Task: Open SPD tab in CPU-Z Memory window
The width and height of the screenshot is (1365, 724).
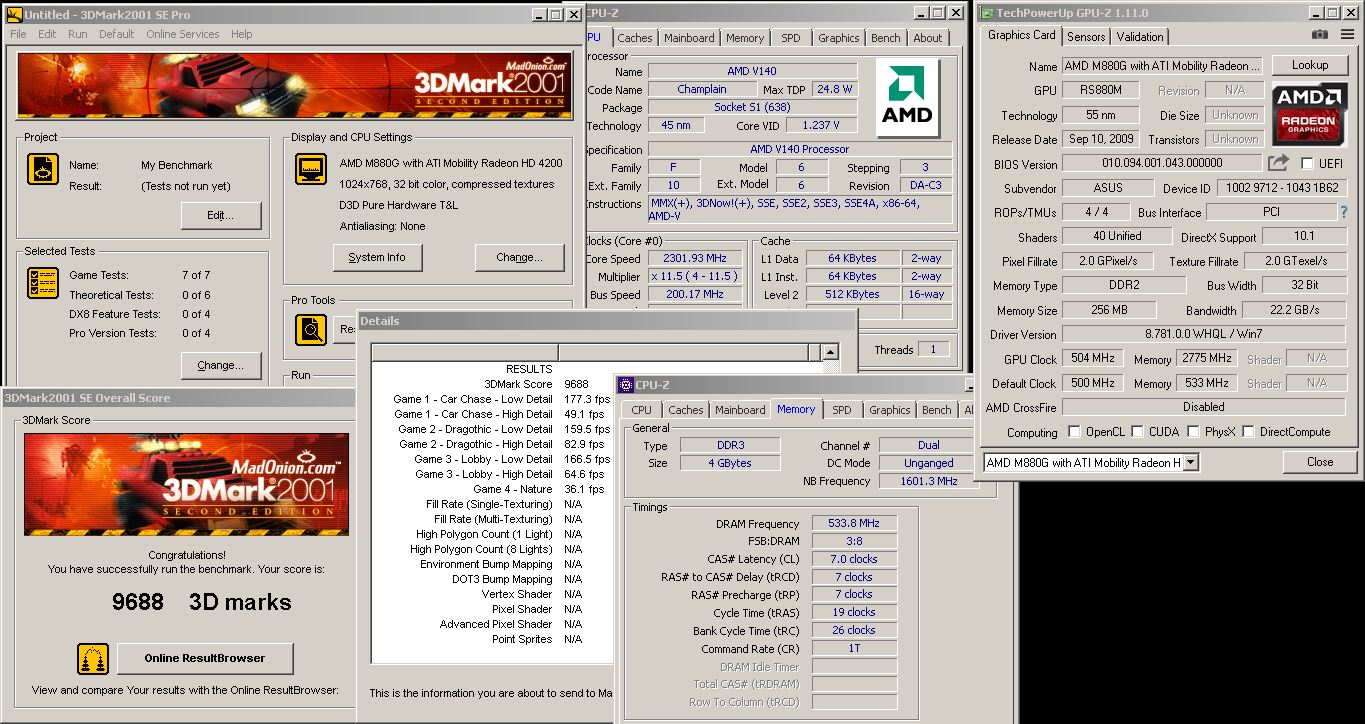Action: (842, 410)
